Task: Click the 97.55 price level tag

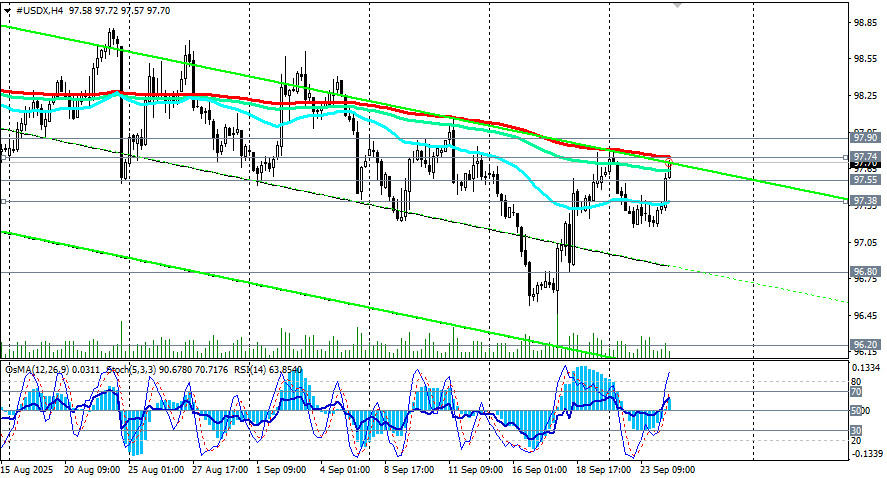Action: tap(865, 180)
